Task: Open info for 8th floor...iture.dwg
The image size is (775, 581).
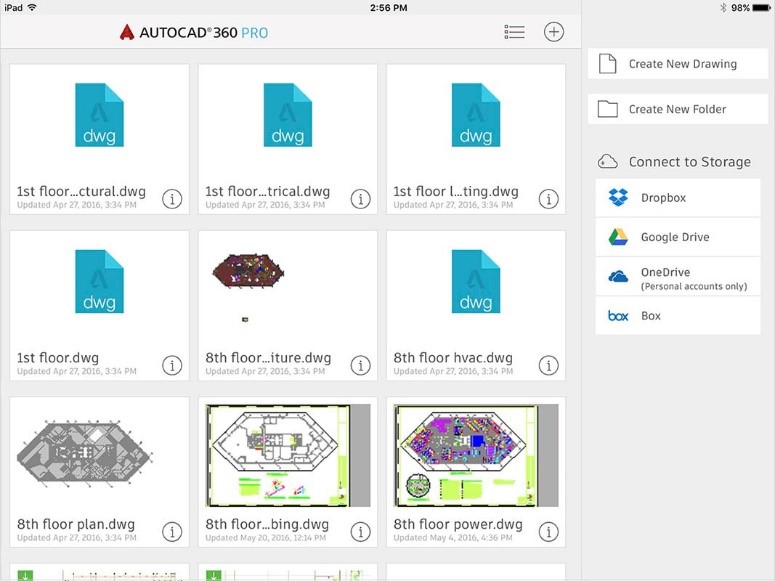Action: [x=360, y=365]
